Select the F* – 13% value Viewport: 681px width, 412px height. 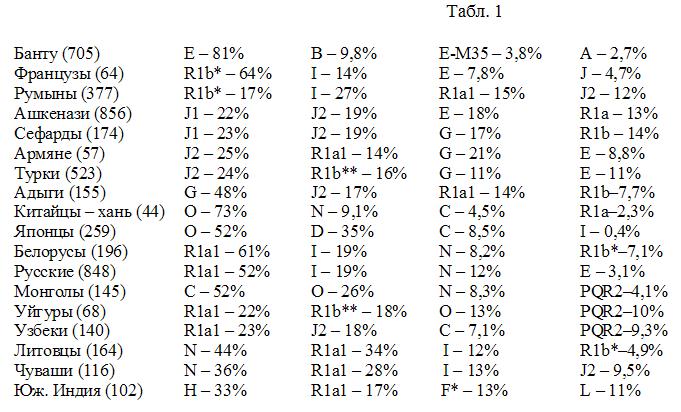pos(474,391)
